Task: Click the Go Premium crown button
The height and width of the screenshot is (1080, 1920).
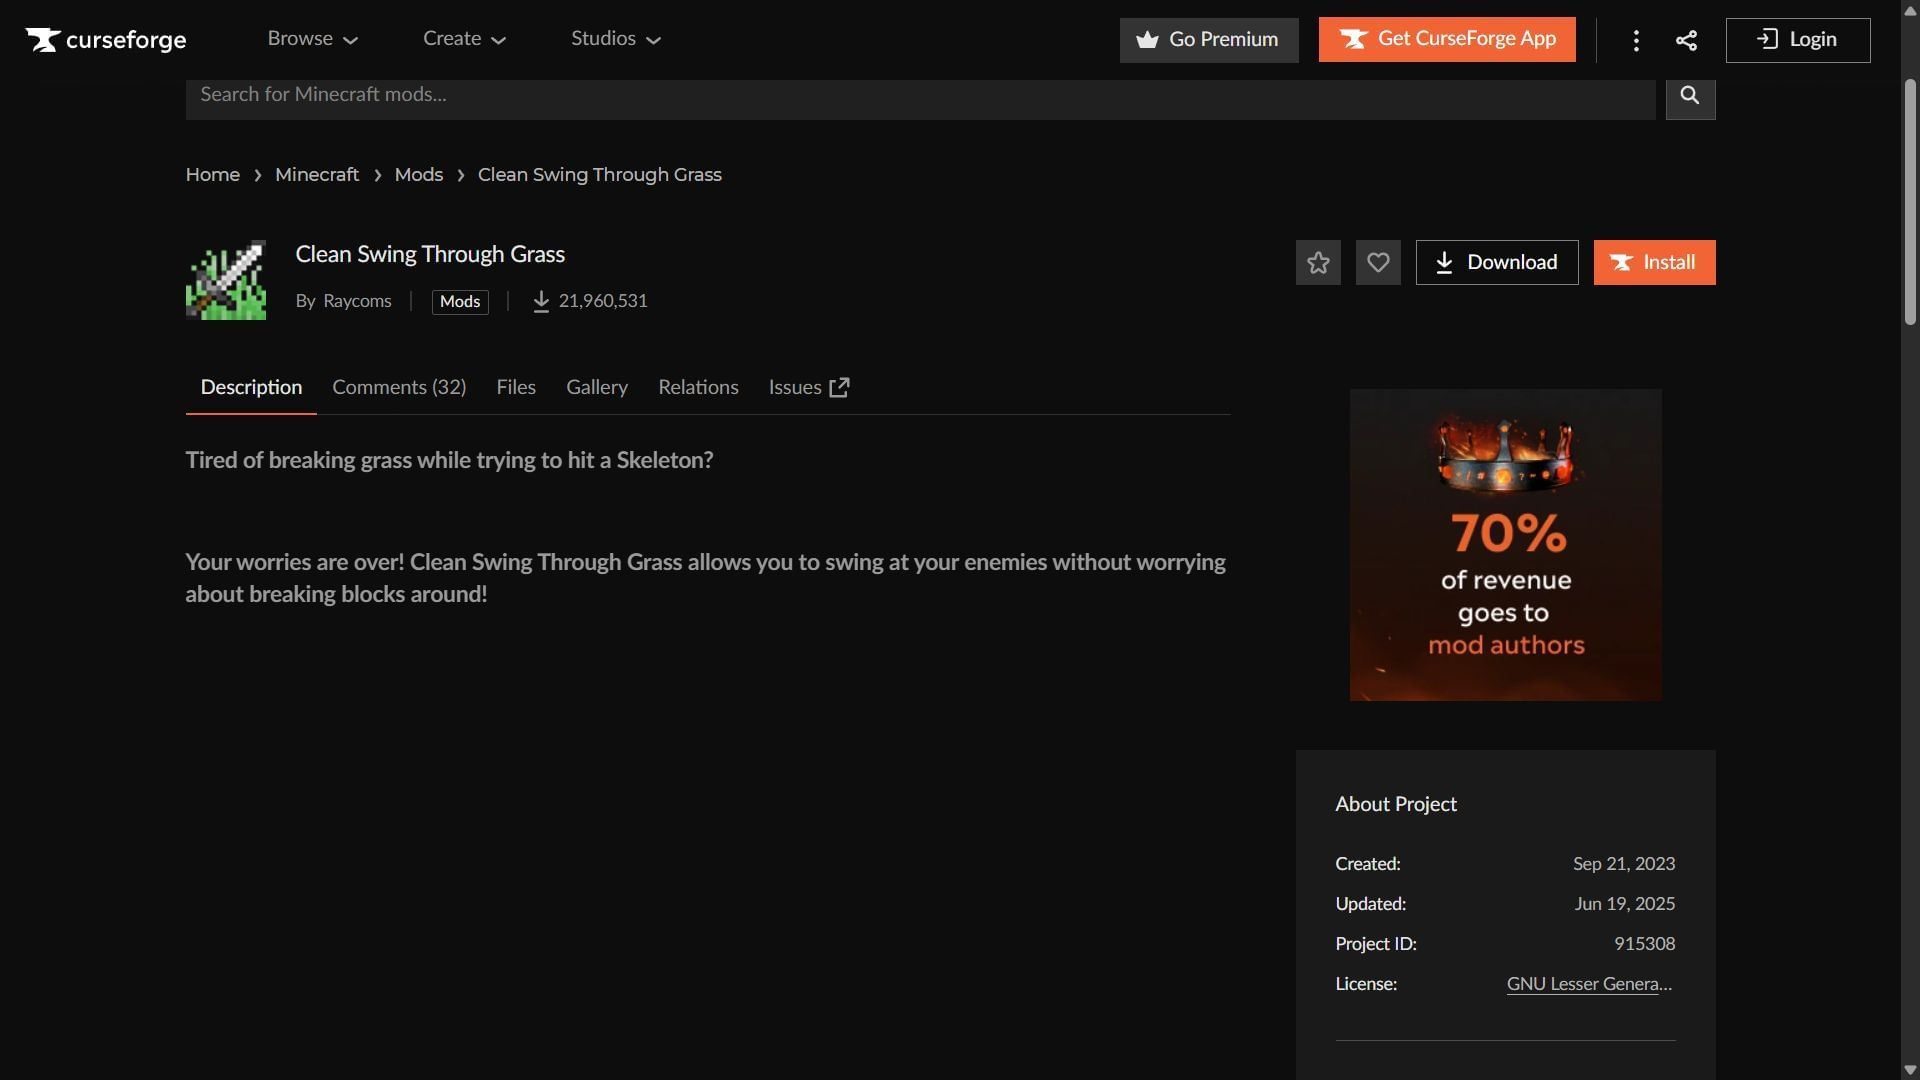Action: (x=1209, y=40)
